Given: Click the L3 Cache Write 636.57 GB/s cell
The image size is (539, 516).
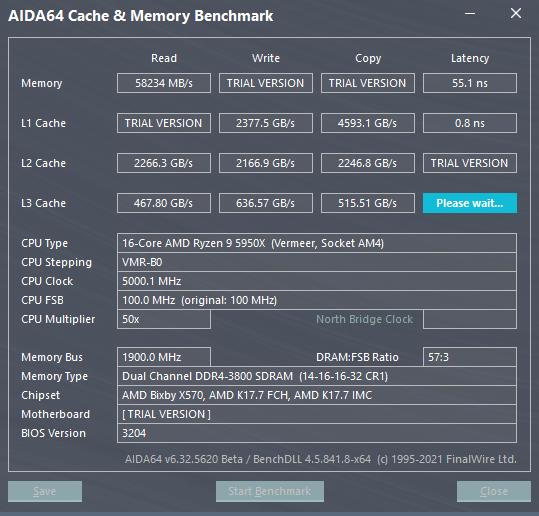Looking at the screenshot, I should 266,203.
